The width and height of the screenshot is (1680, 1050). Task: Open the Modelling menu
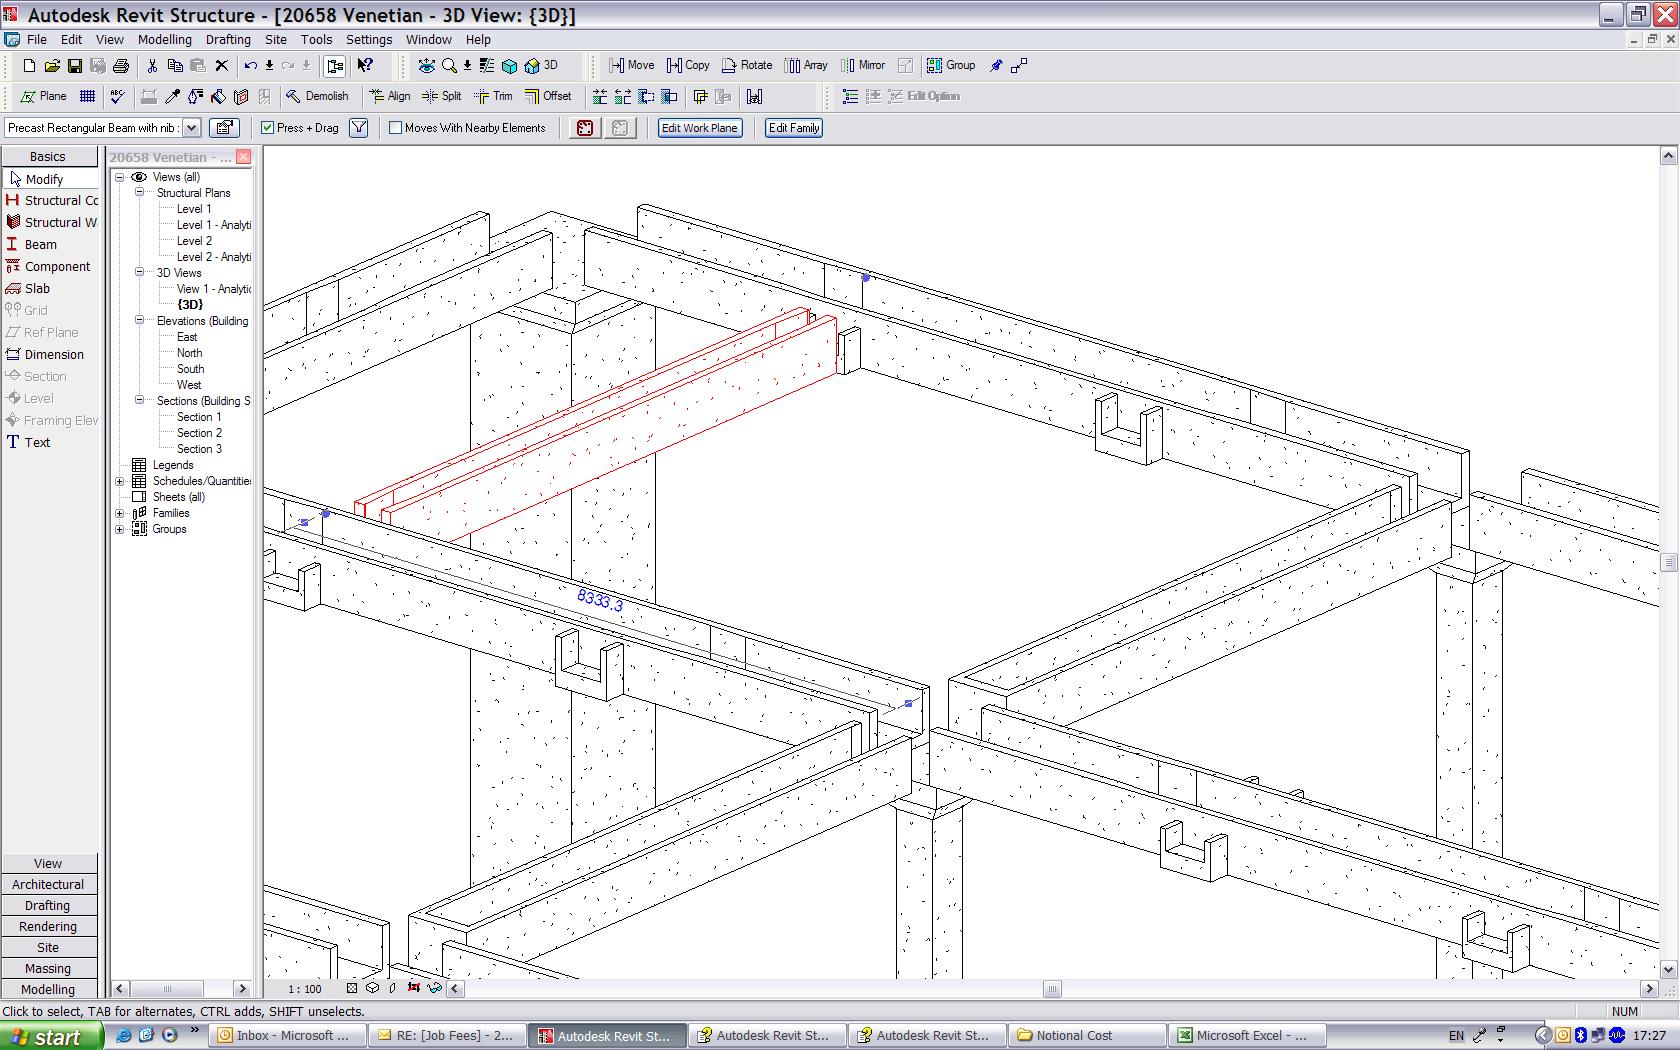click(165, 40)
